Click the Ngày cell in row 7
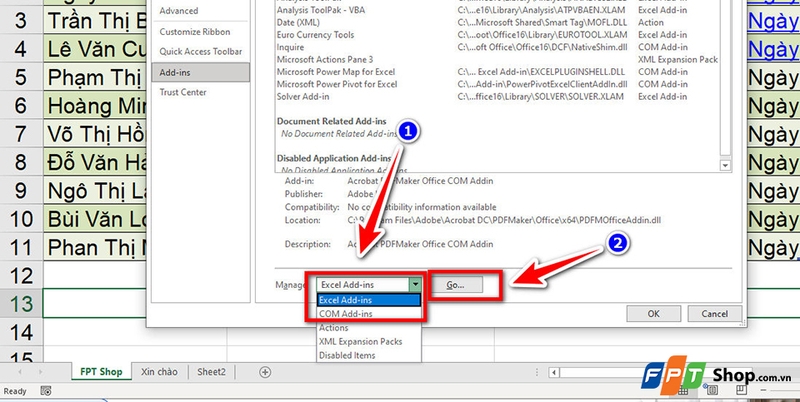Screen dimensions: 800x402 click(x=773, y=134)
